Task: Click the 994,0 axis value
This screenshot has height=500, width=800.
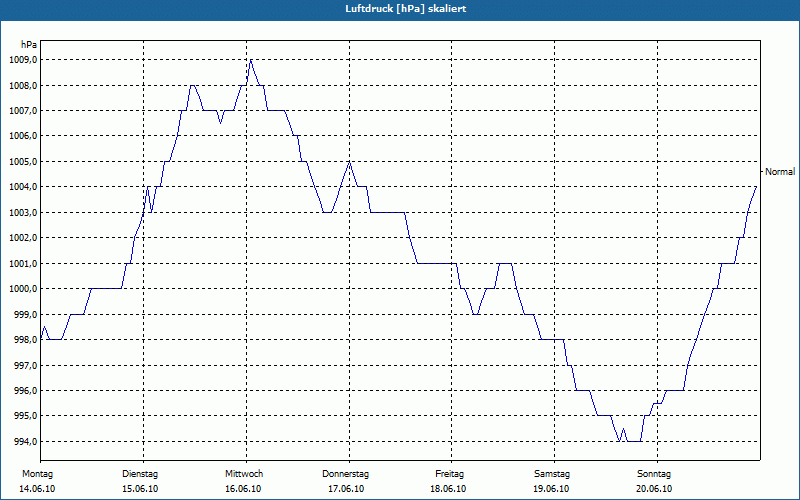Action: point(25,441)
